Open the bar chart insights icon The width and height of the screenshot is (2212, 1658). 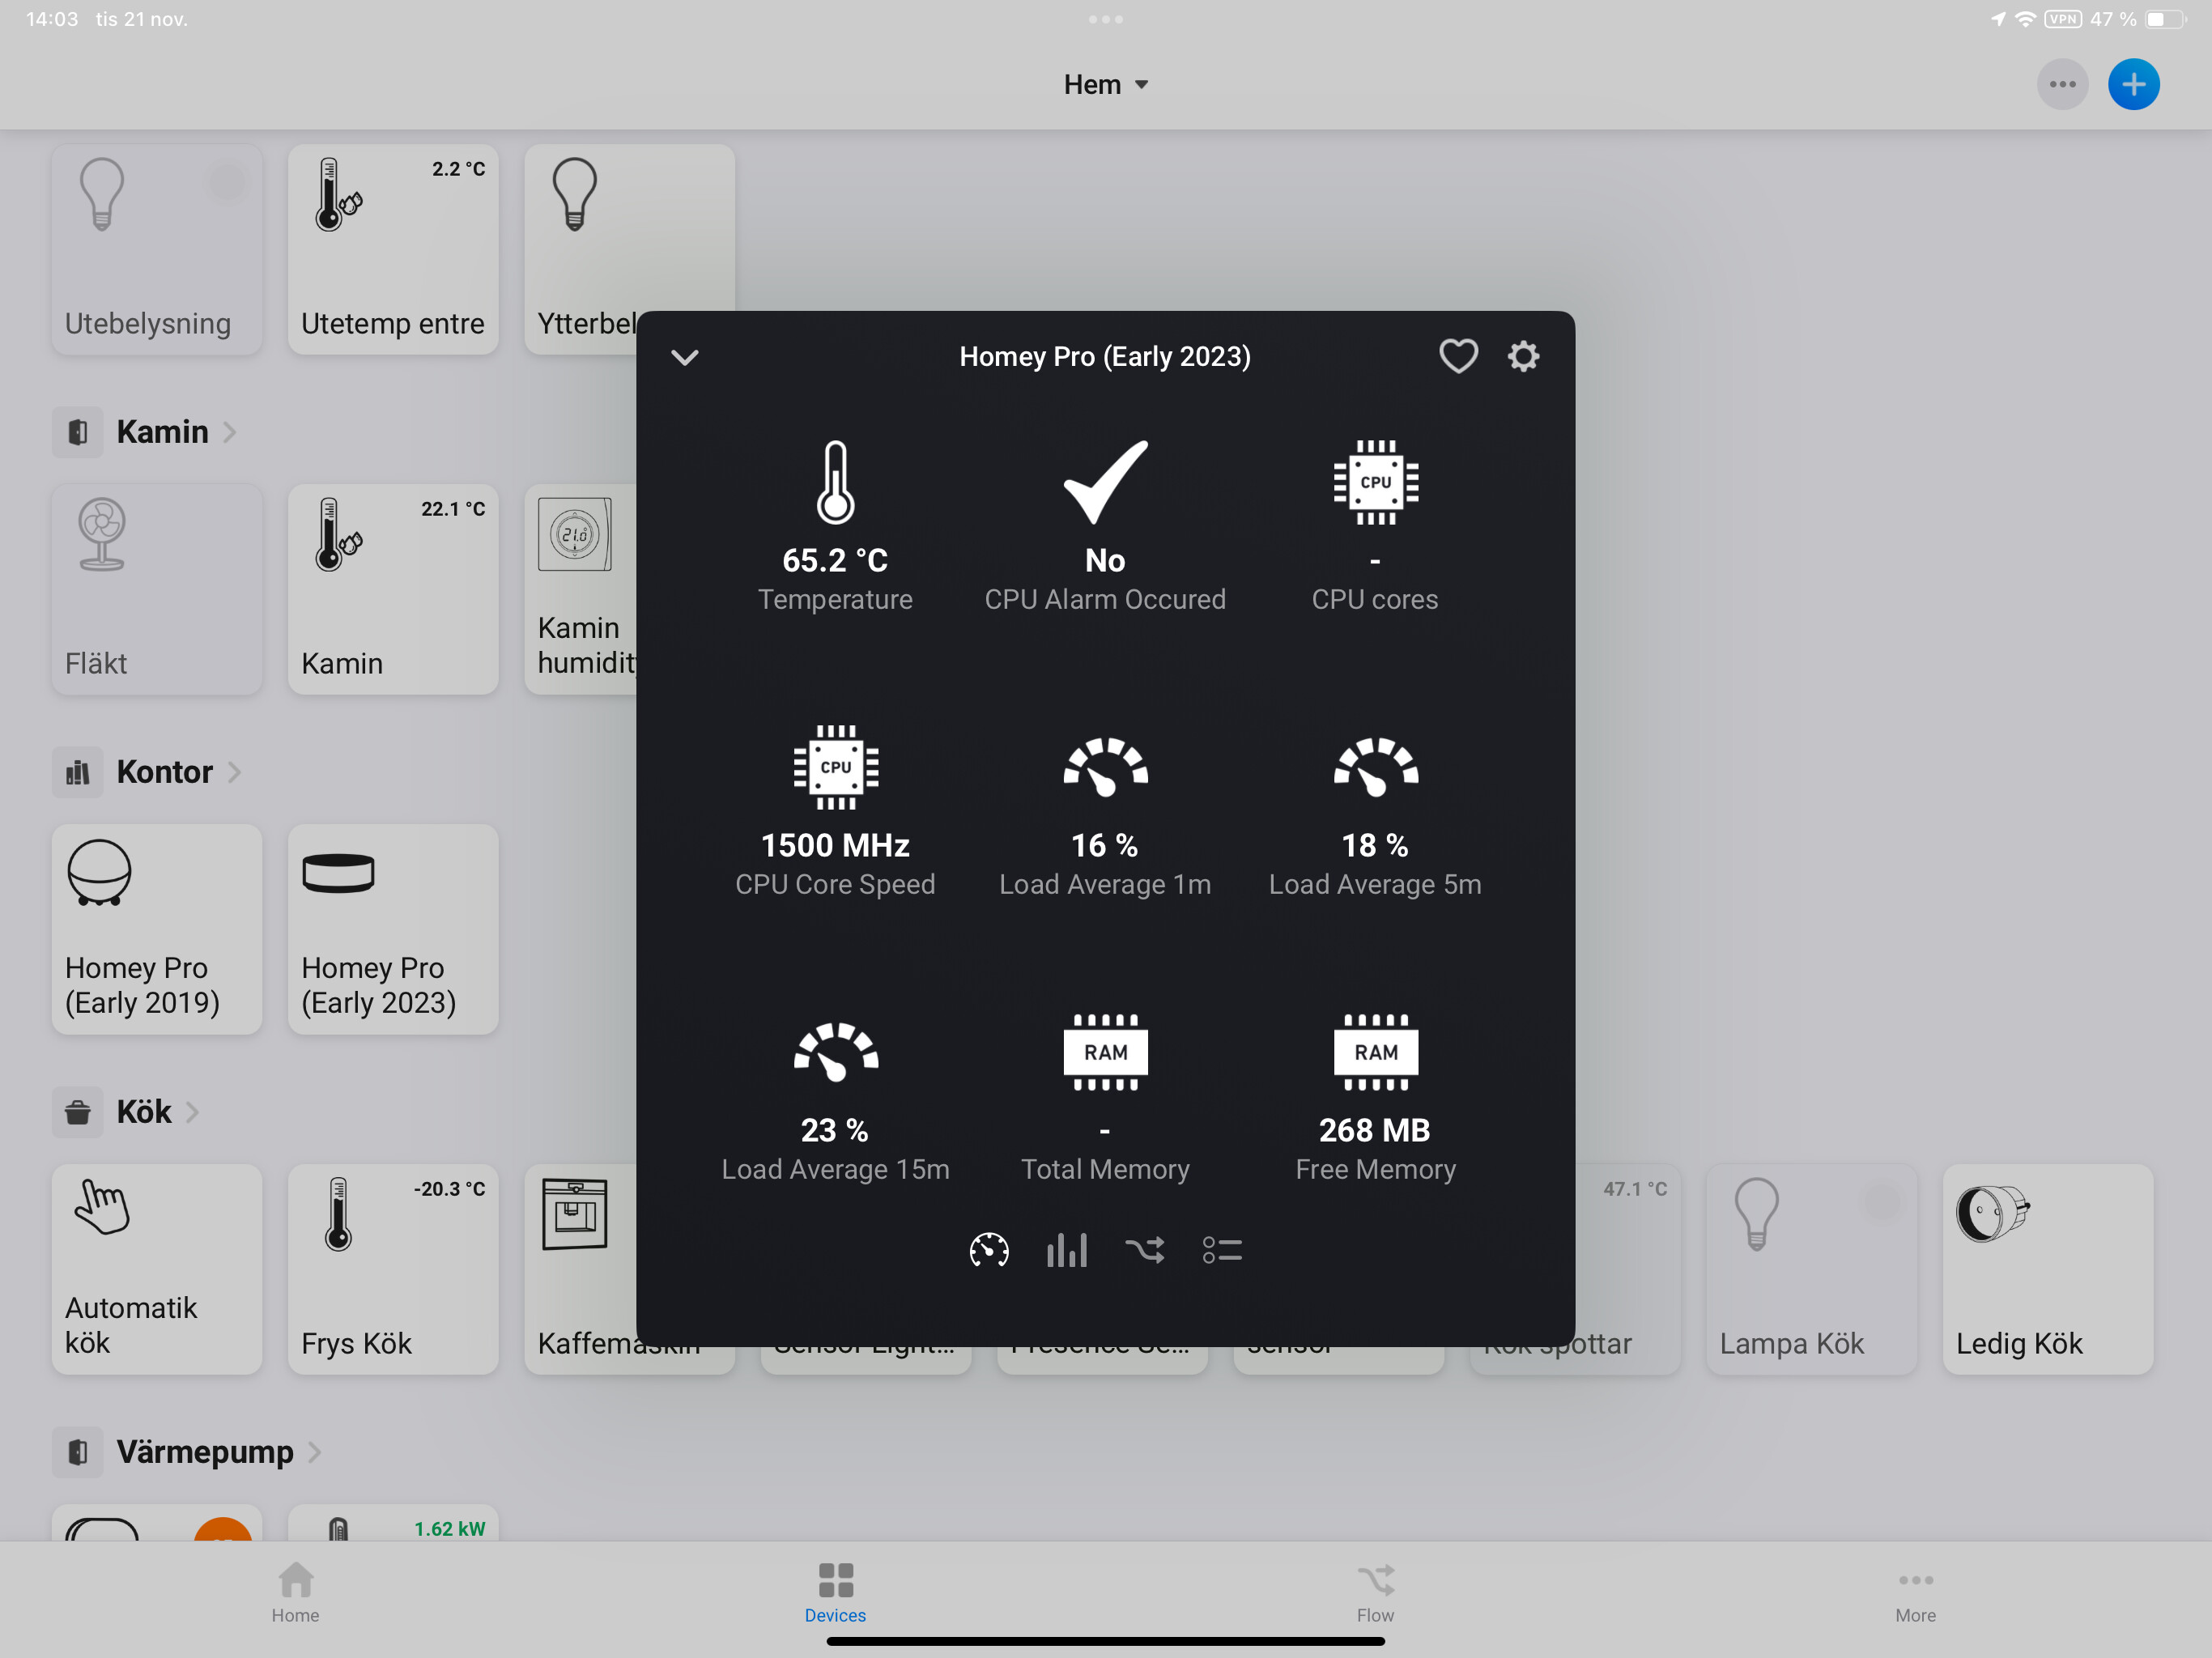coord(1066,1250)
